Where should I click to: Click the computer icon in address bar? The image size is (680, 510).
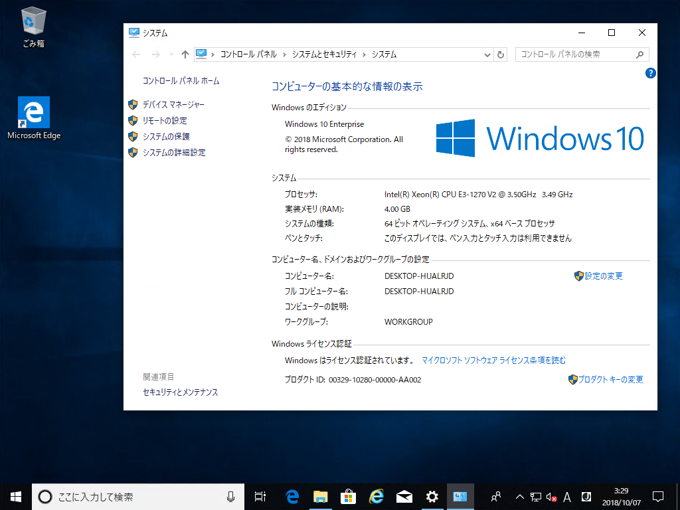click(201, 54)
